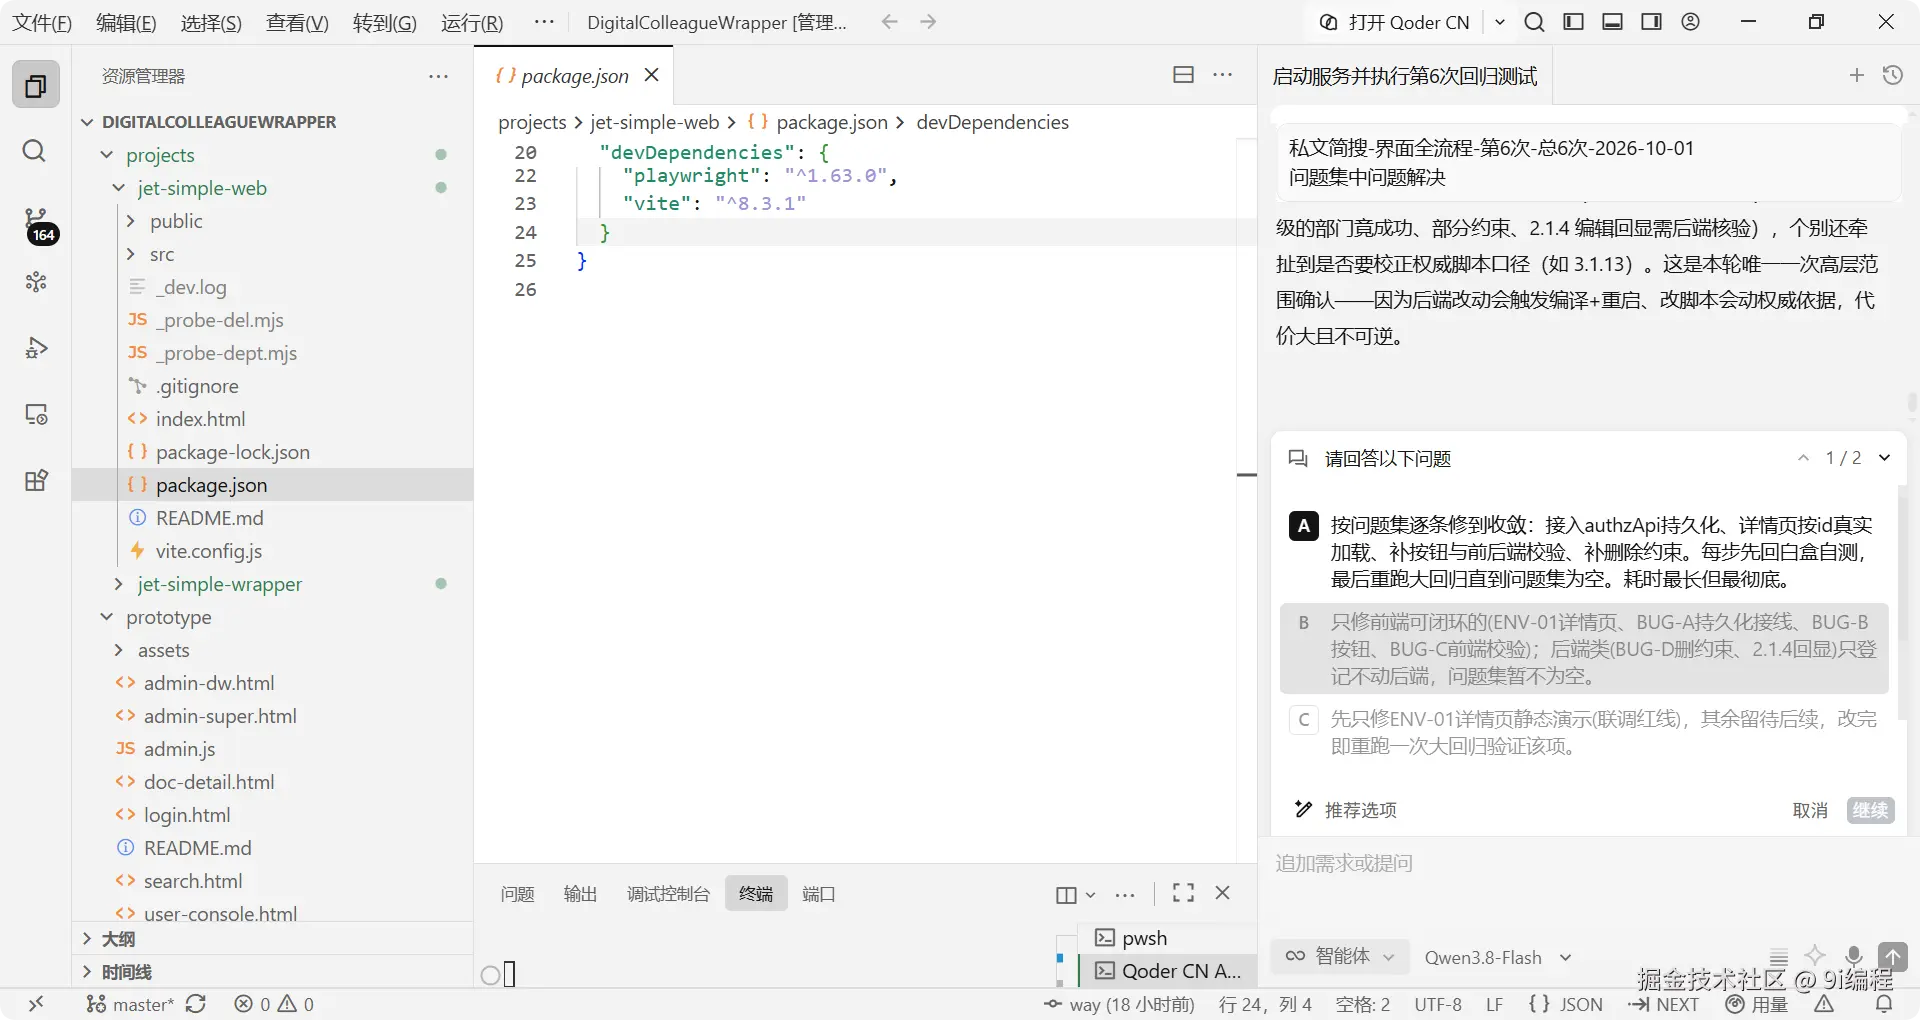The height and width of the screenshot is (1020, 1920).
Task: Toggle bottom panel layout icon
Action: point(1612,22)
